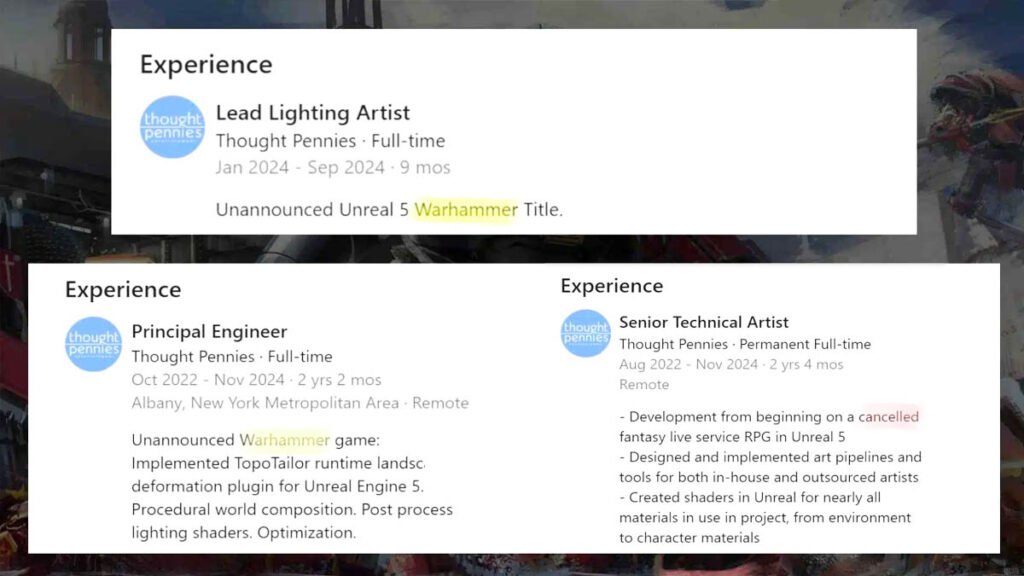This screenshot has height=576, width=1024.
Task: Click the highlighted word cancelled
Action: [x=888, y=416]
